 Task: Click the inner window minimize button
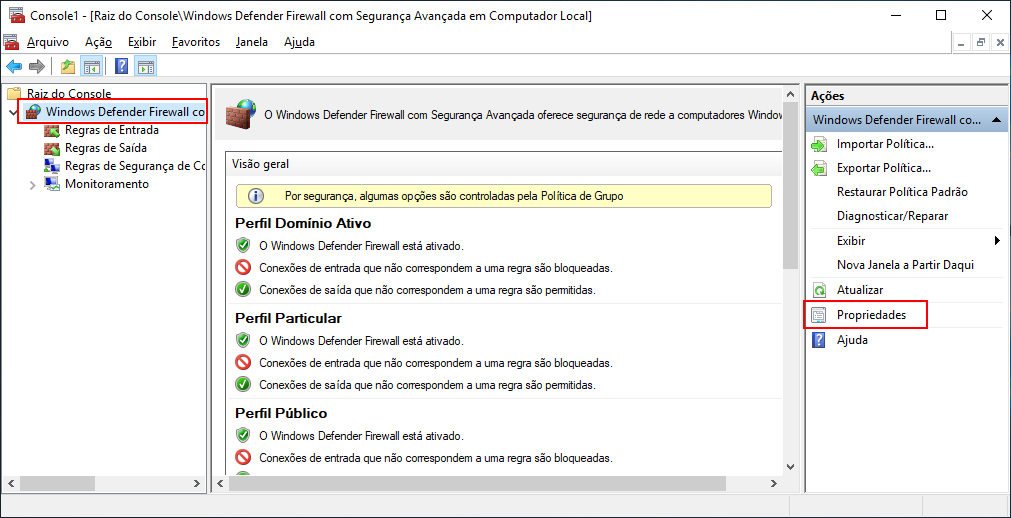962,43
